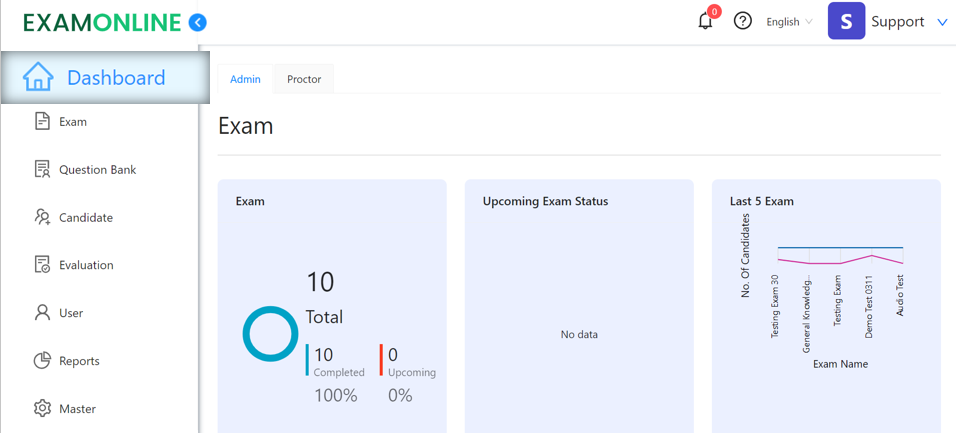Go to the EXAMONLINE logo home link
Screen dimensions: 957x433
[x=103, y=23]
